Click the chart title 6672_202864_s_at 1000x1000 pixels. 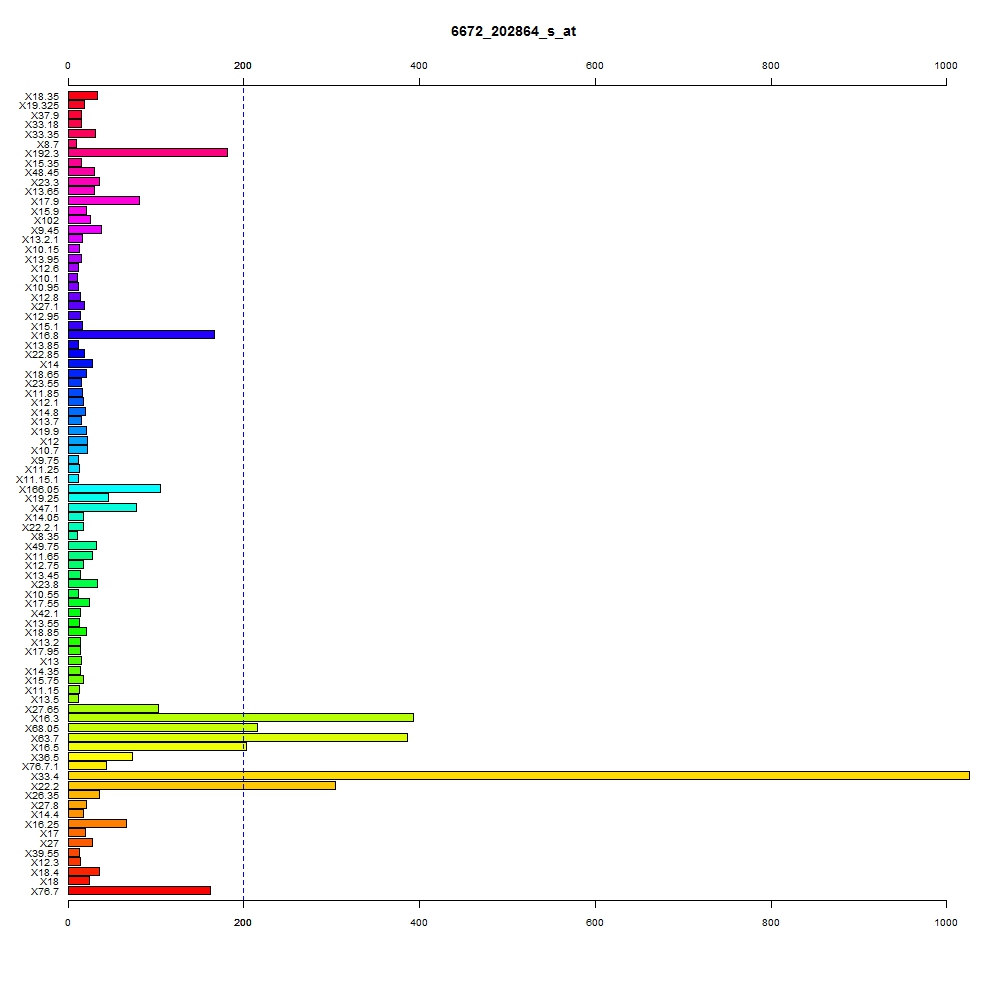[x=513, y=32]
